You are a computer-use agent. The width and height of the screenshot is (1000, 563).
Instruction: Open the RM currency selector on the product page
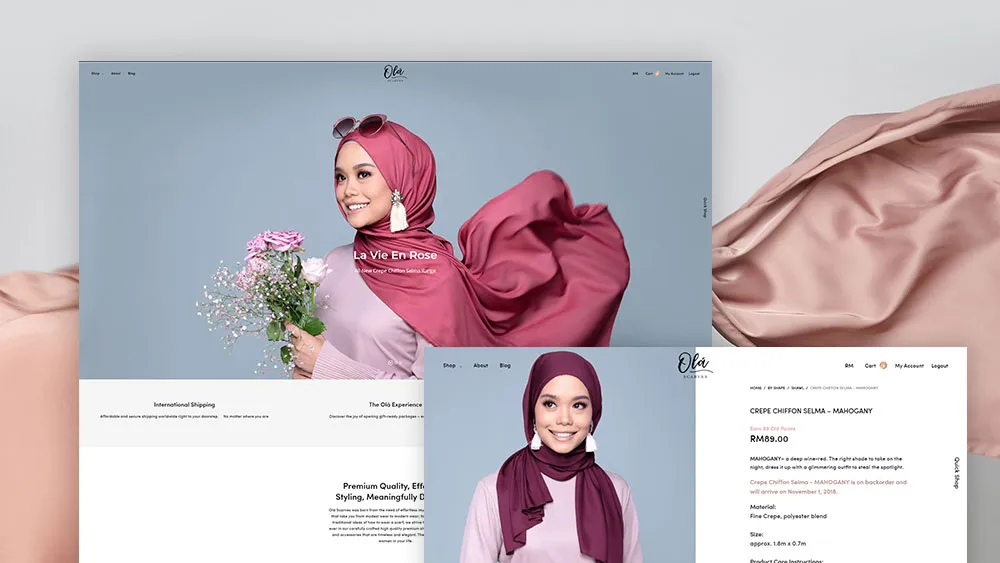849,366
